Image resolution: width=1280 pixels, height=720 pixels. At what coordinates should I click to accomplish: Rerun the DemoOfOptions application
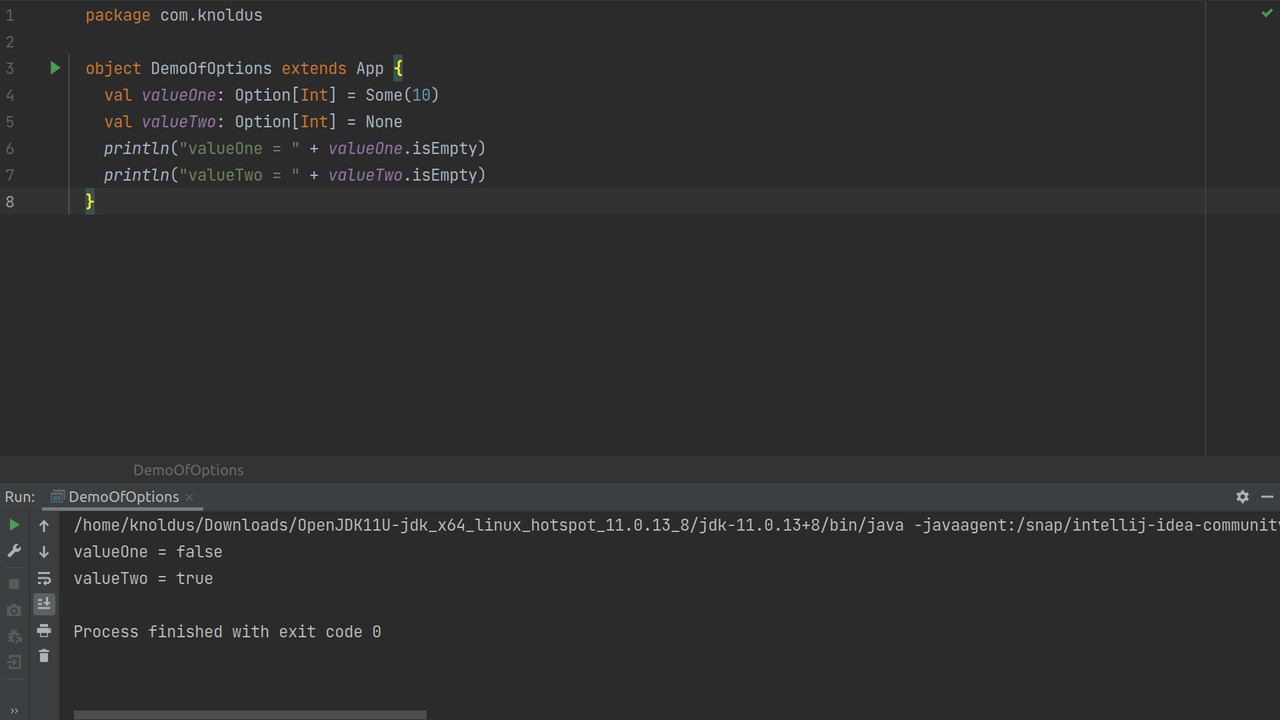coord(14,524)
